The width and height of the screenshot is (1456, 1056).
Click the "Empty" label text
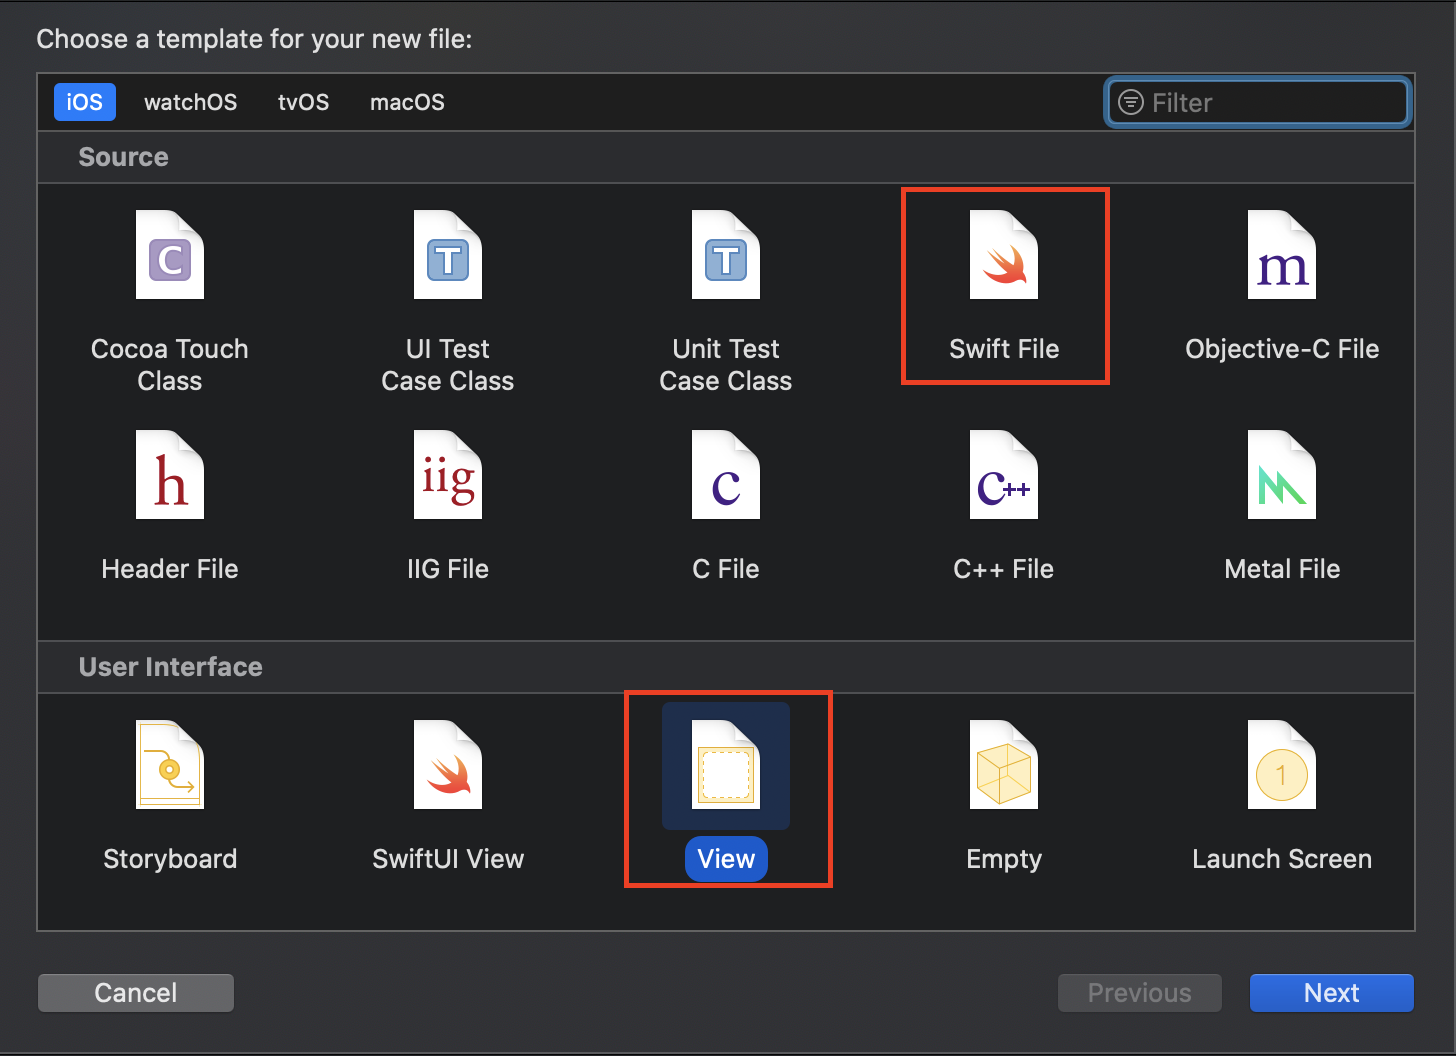point(1004,859)
